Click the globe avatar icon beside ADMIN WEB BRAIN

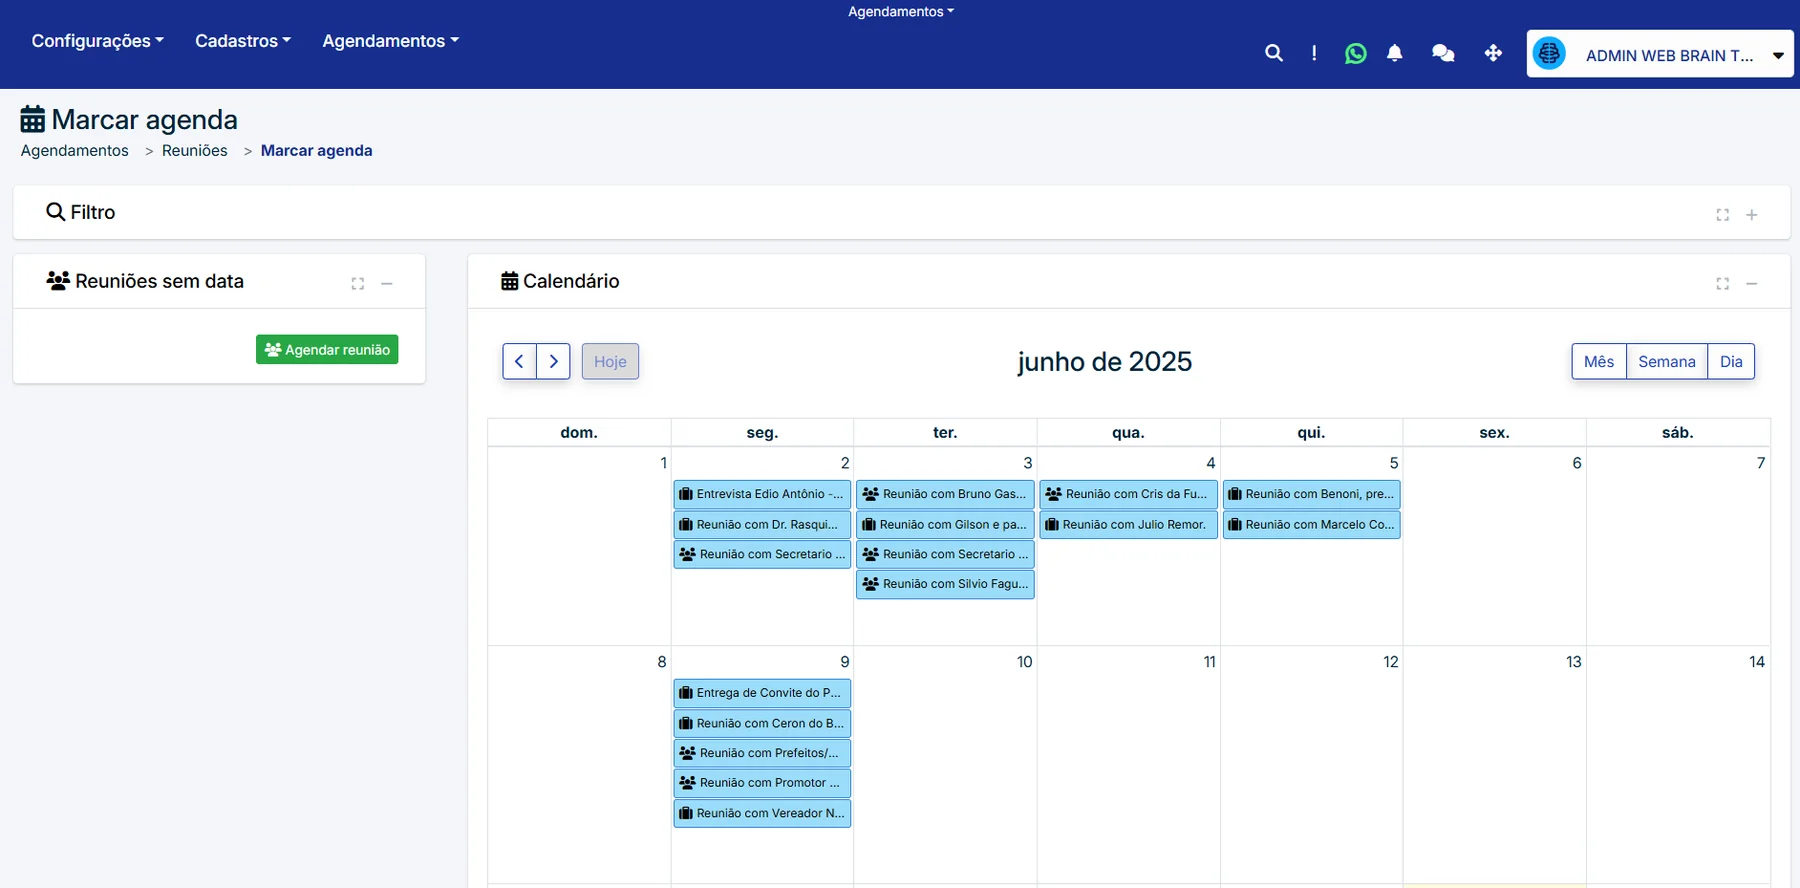click(1549, 53)
